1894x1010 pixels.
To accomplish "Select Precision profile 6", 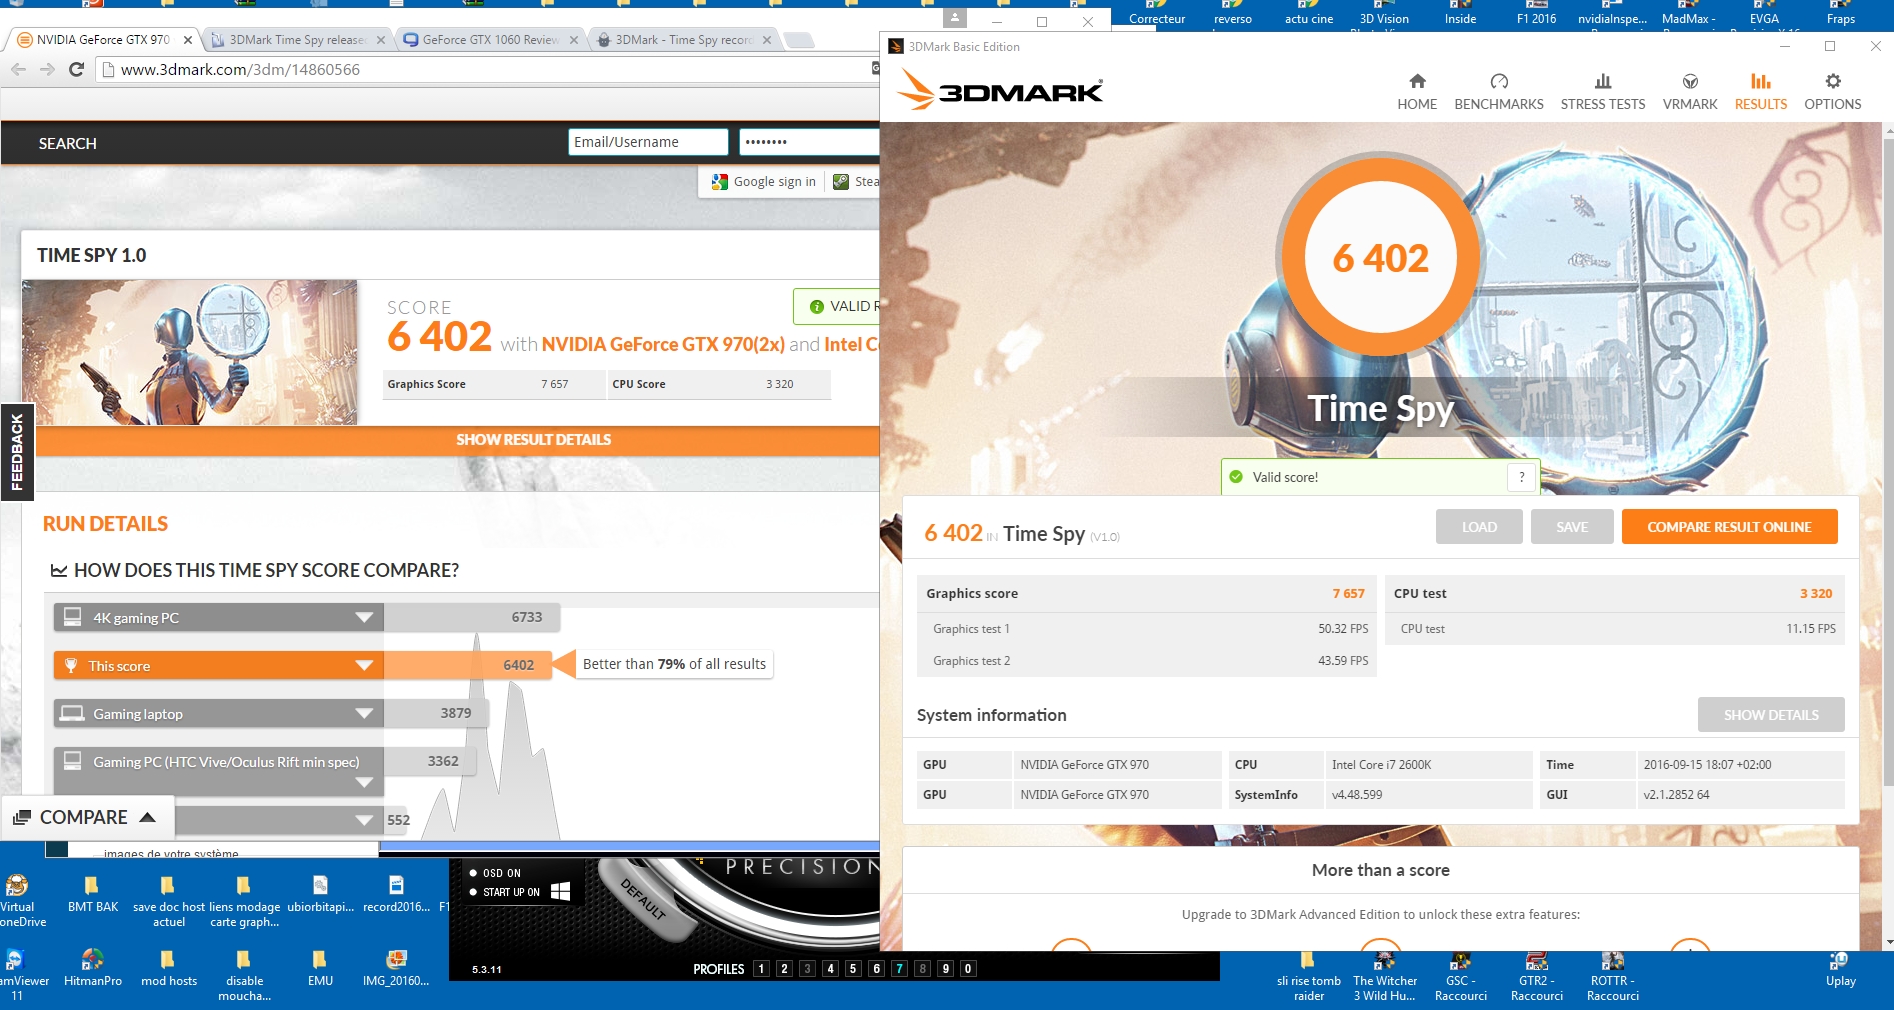I will 876,968.
